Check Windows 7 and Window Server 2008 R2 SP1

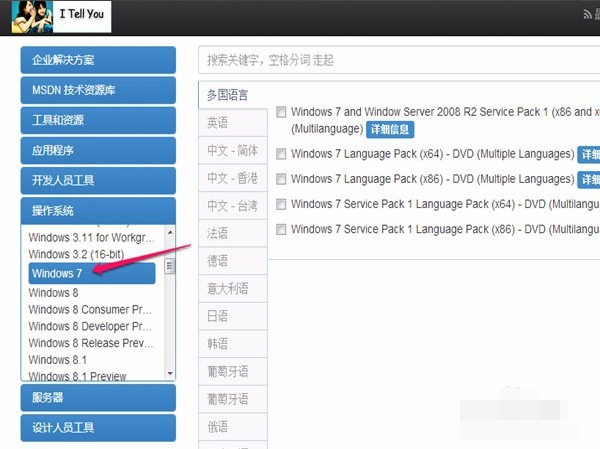pos(281,112)
